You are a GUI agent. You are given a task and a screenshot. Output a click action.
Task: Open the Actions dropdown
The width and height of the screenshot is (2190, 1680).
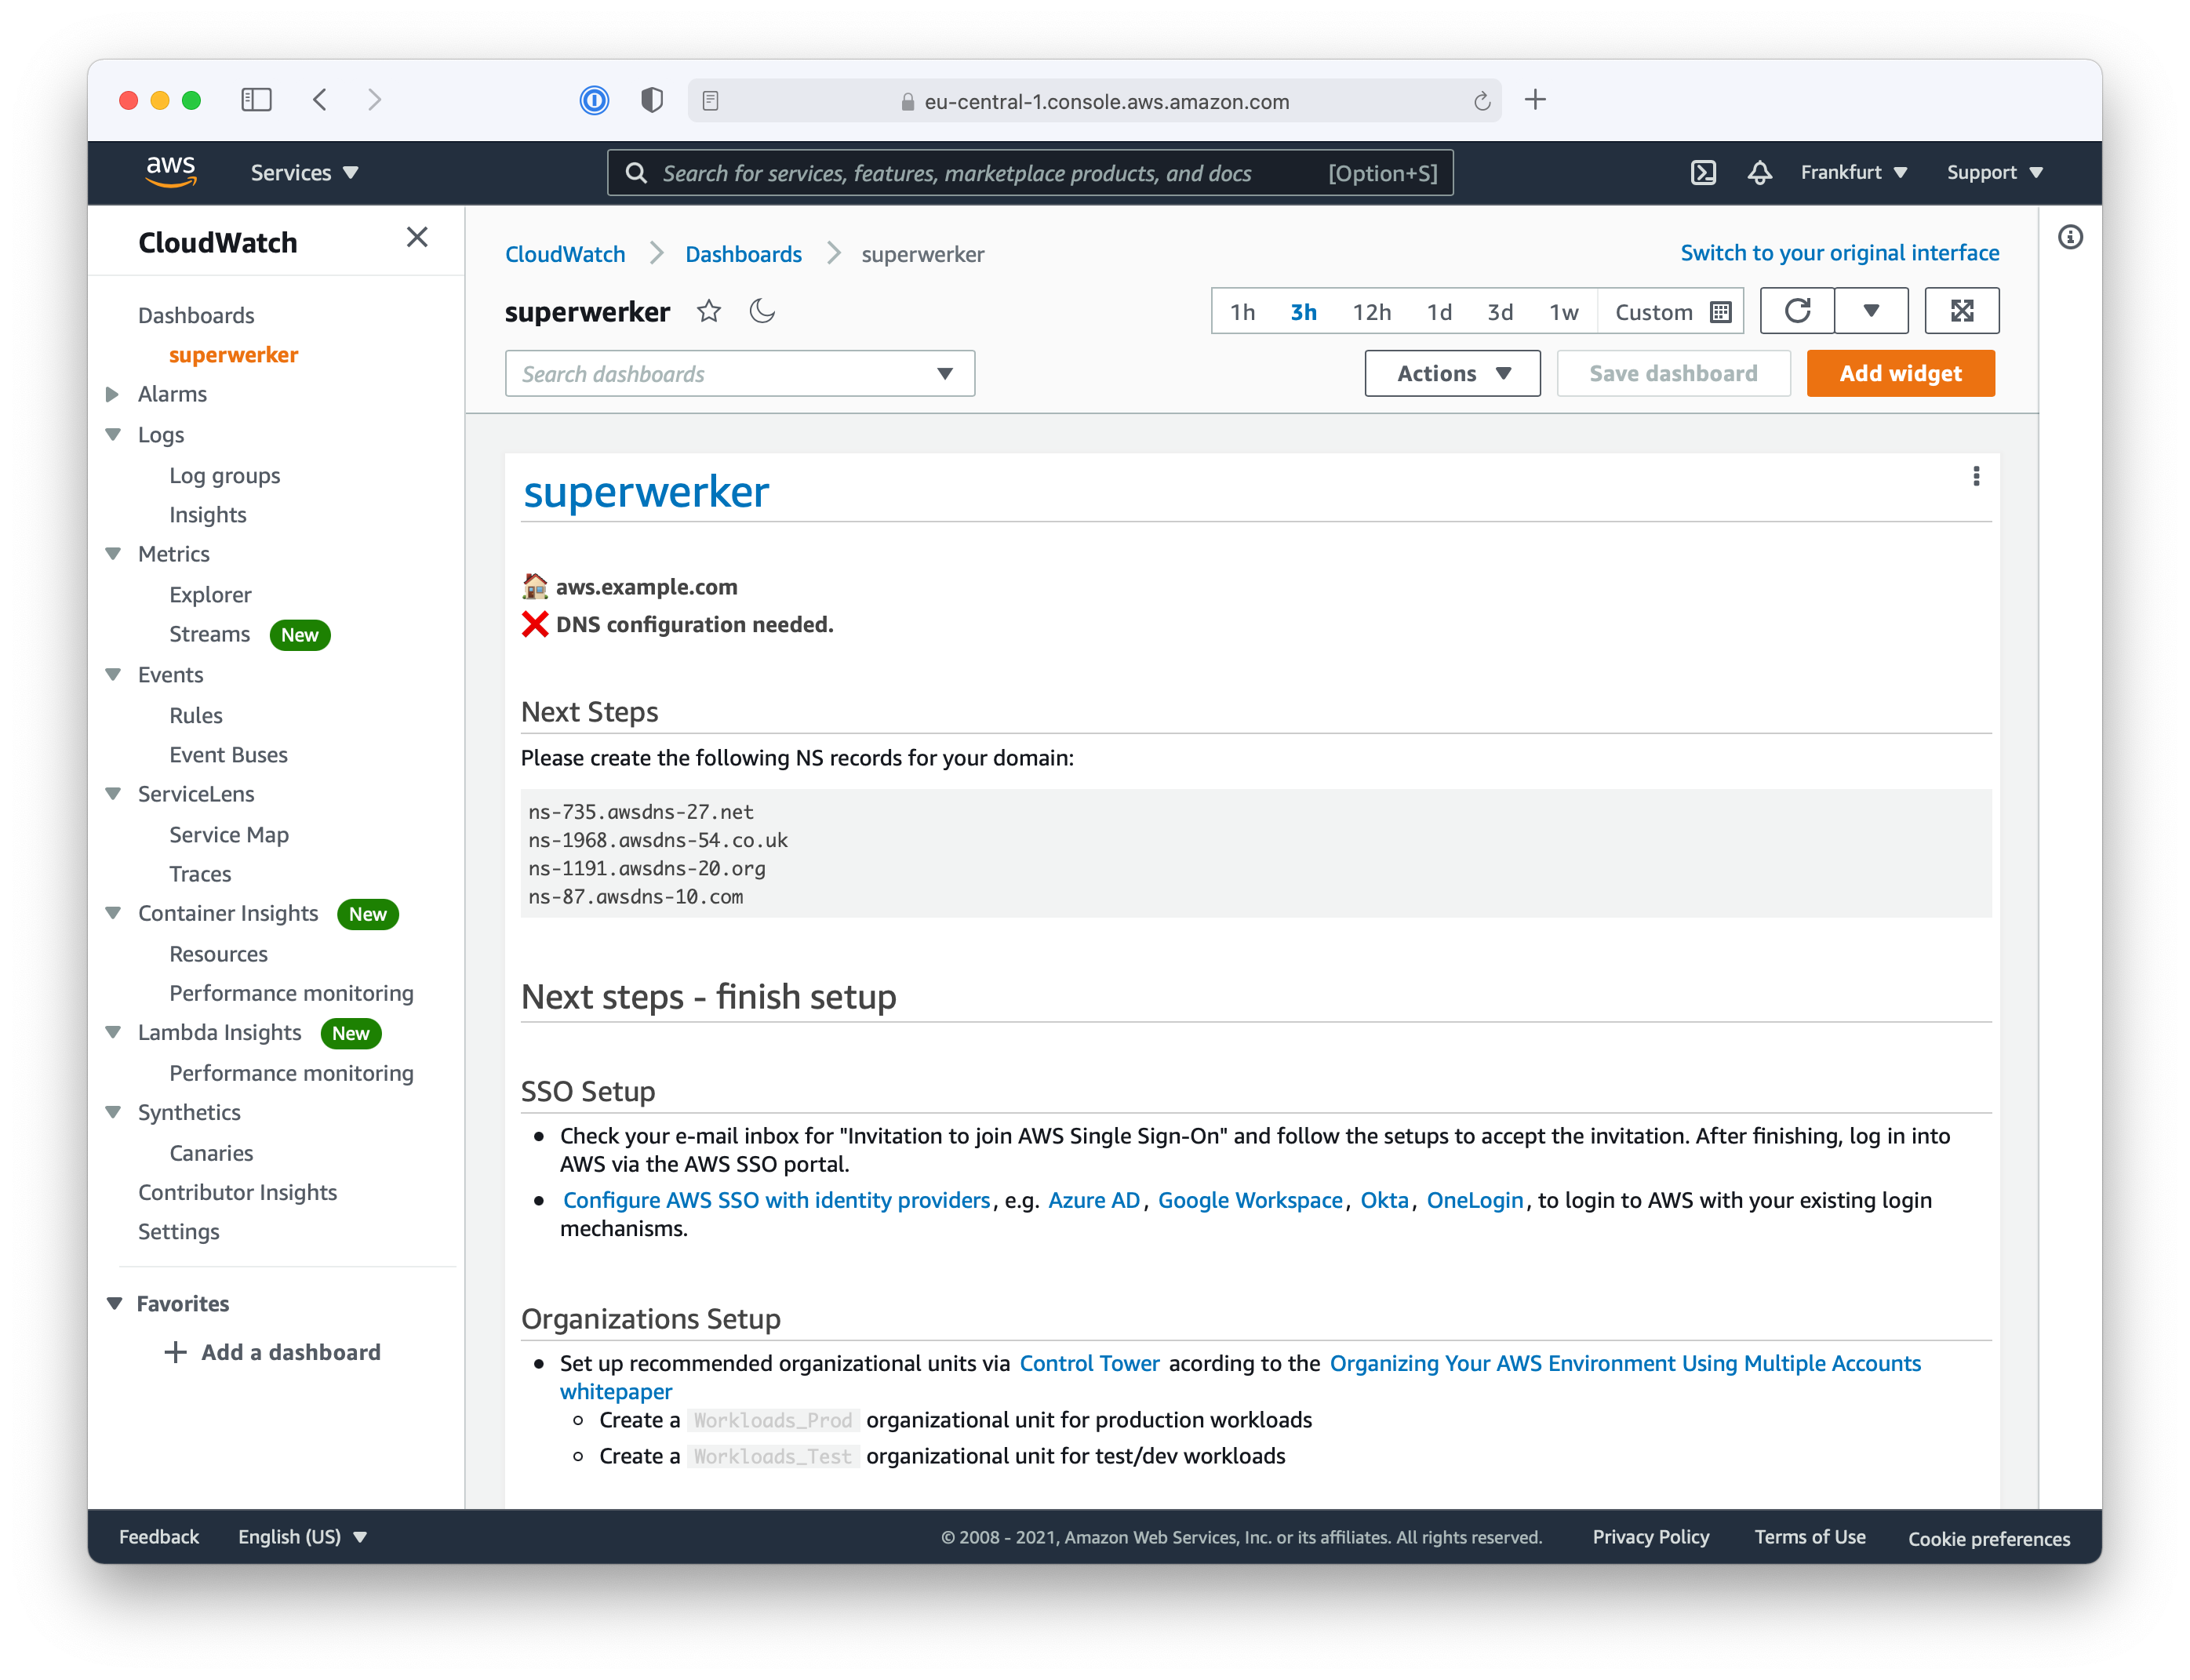click(1452, 373)
